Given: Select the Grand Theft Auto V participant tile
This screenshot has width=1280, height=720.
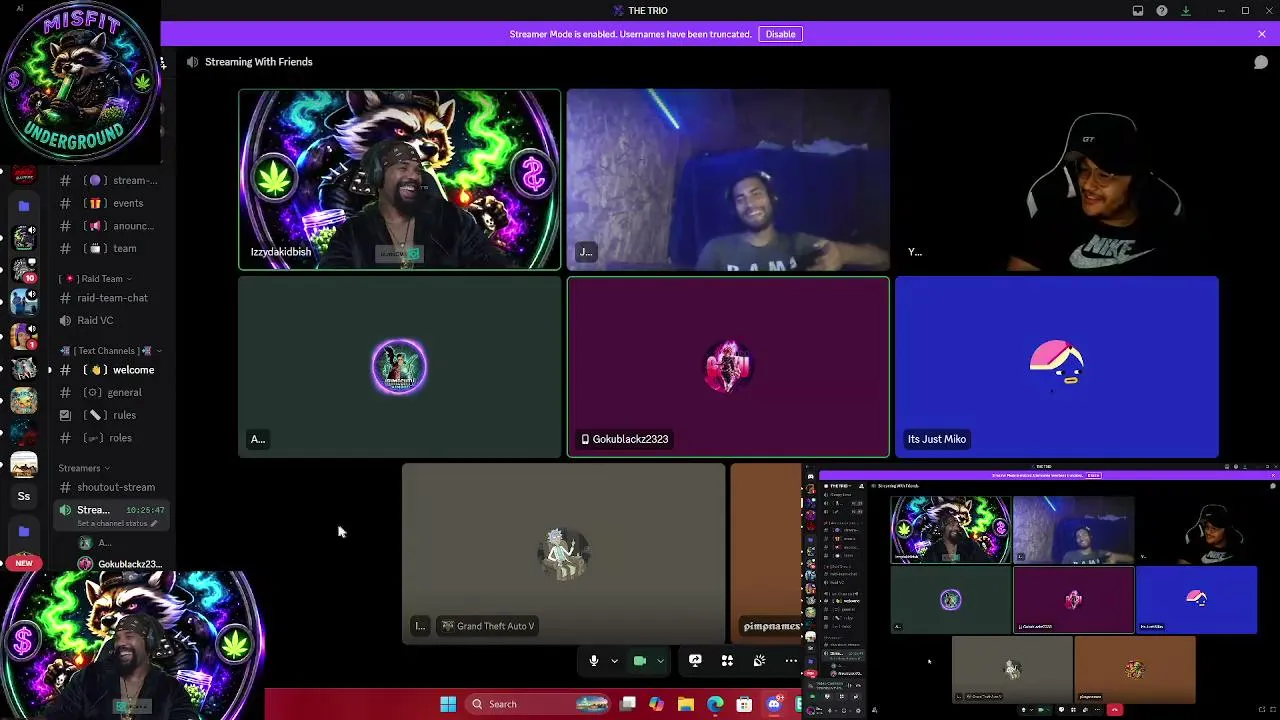Looking at the screenshot, I should click(x=564, y=554).
